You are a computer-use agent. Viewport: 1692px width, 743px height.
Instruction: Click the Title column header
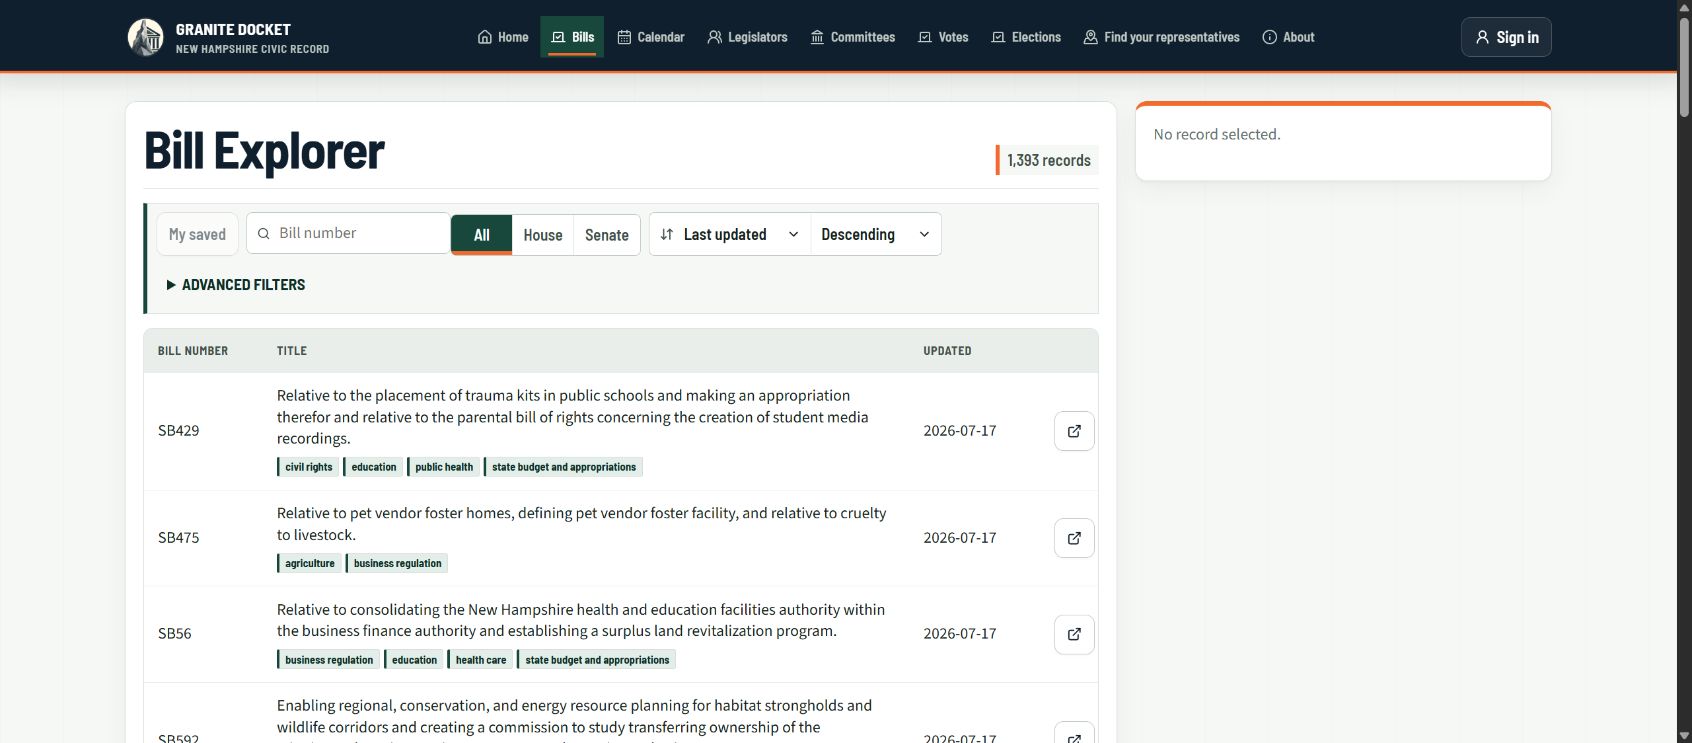292,351
